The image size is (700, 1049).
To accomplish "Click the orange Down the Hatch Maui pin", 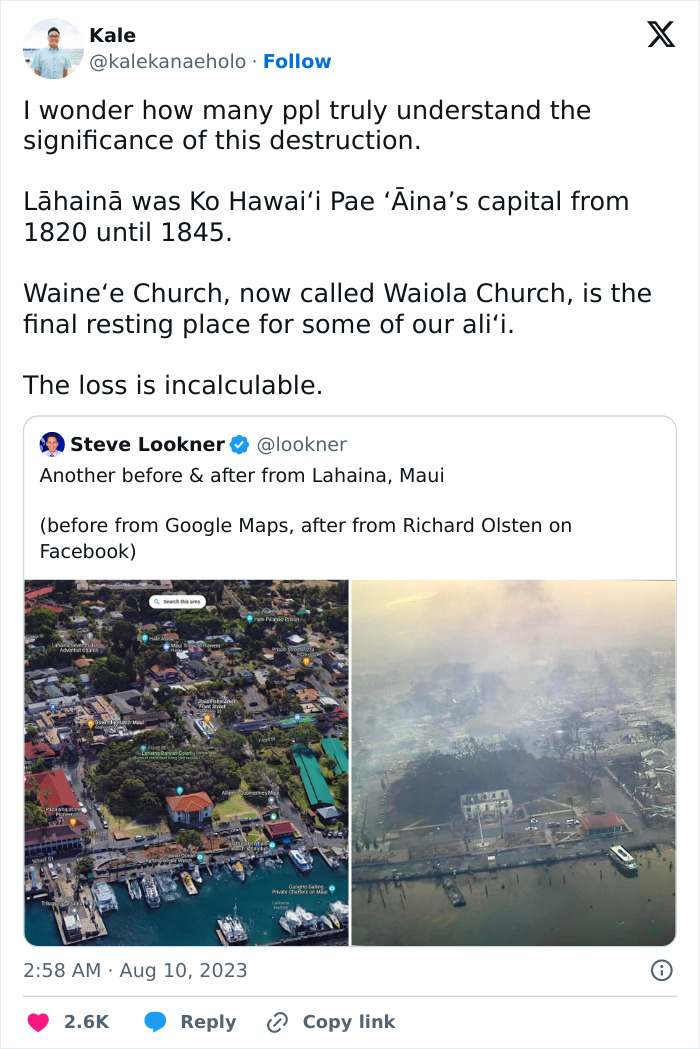I will pos(89,724).
